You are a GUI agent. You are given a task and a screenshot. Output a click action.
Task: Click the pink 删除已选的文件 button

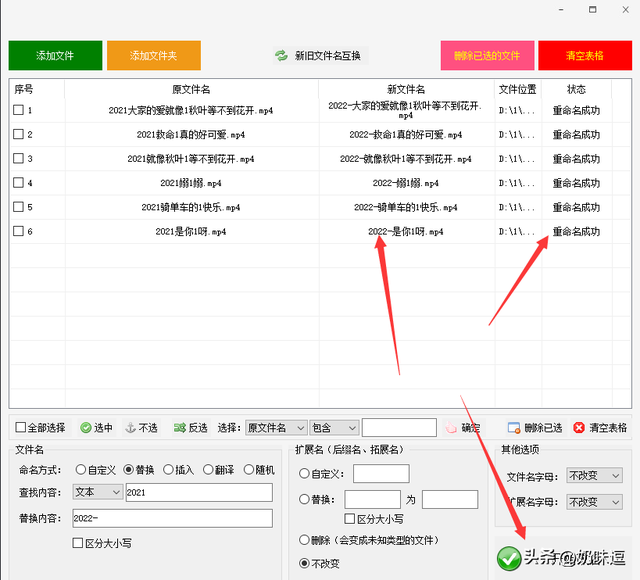pos(487,56)
